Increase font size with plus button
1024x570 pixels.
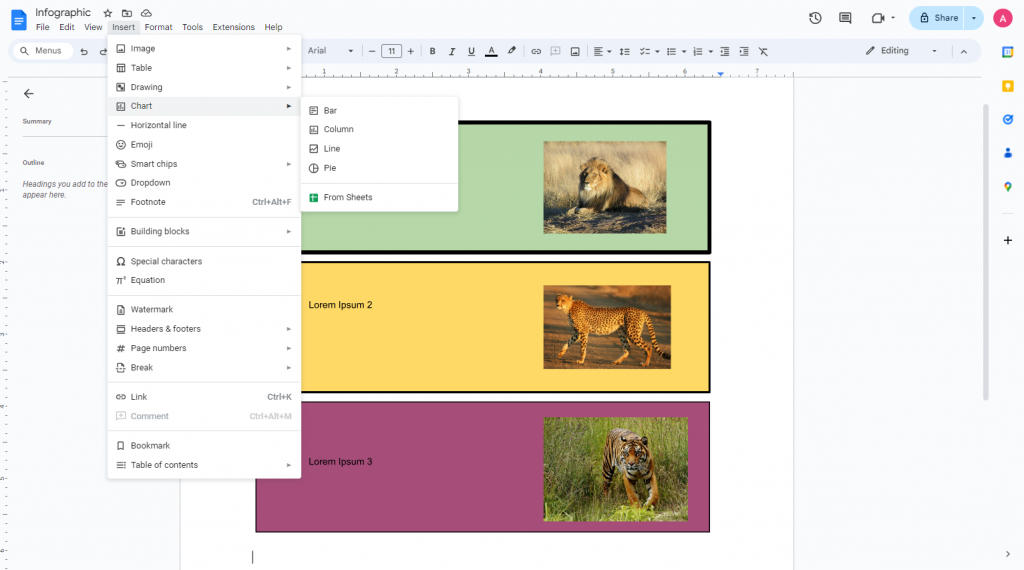(411, 51)
